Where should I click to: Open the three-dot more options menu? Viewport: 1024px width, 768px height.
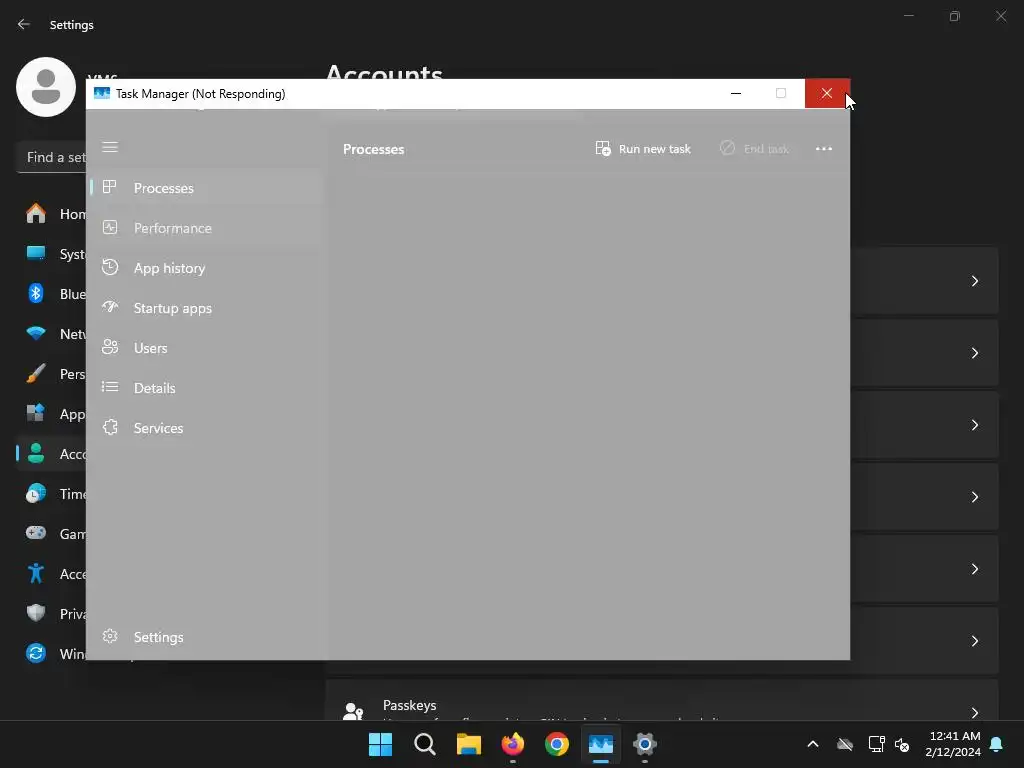tap(824, 149)
